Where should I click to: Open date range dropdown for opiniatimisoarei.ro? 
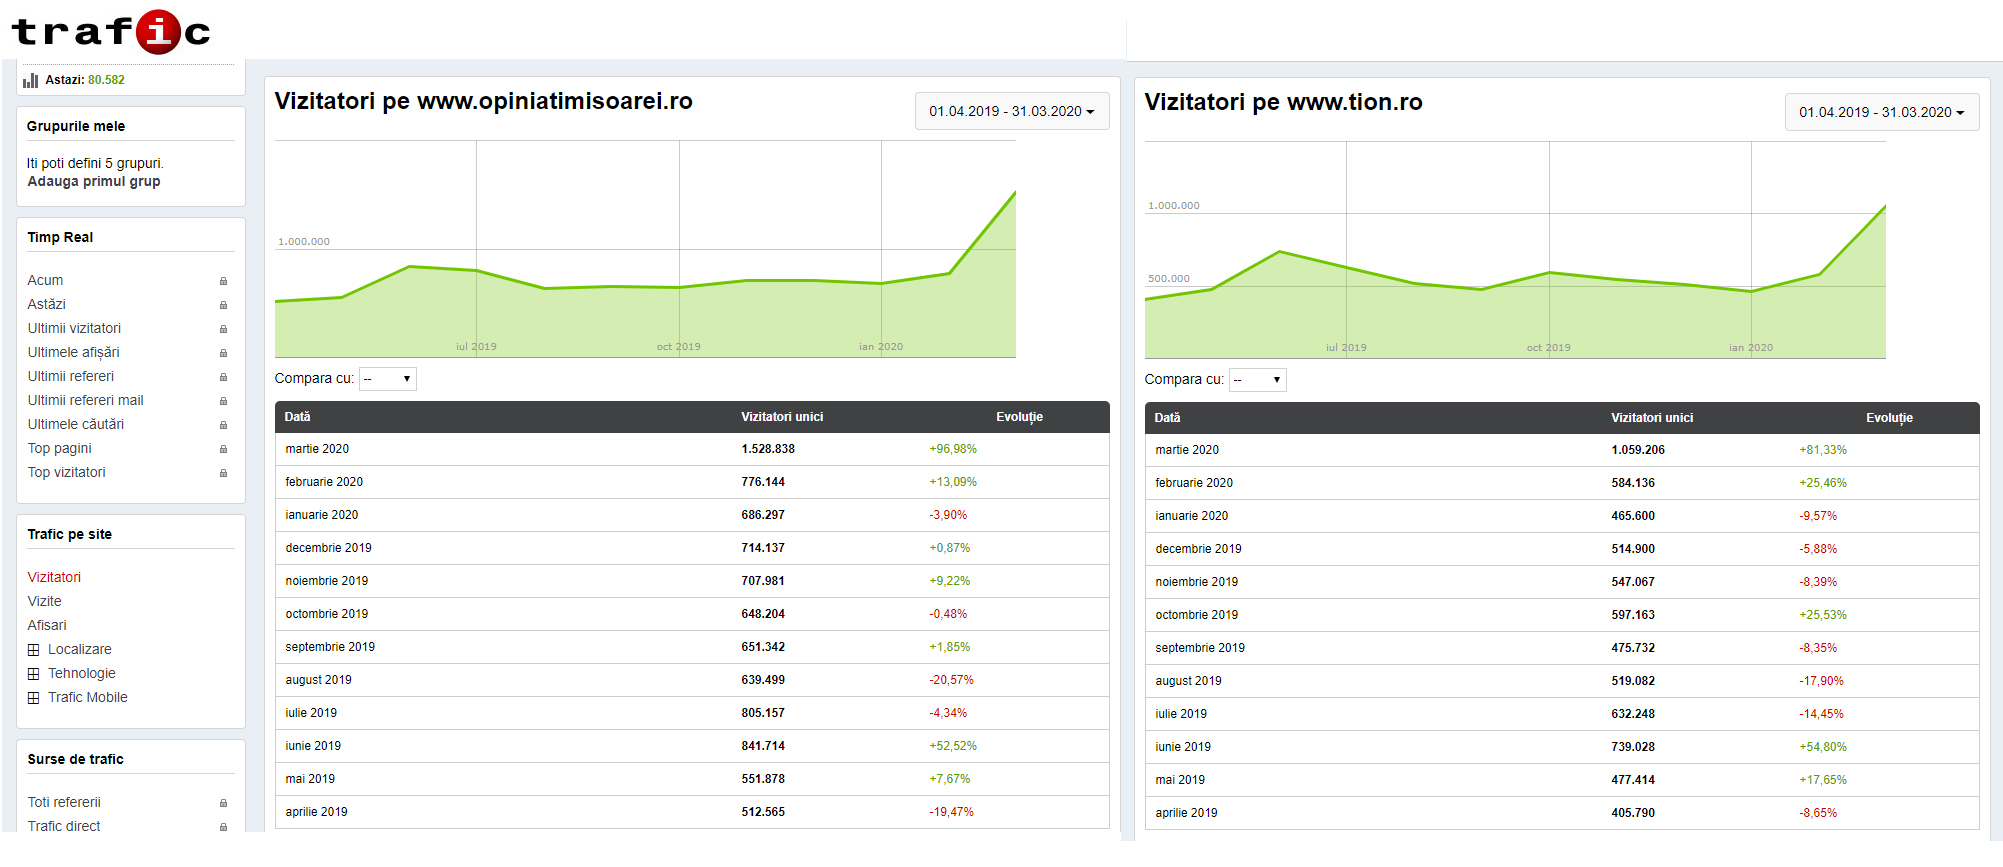[1012, 111]
